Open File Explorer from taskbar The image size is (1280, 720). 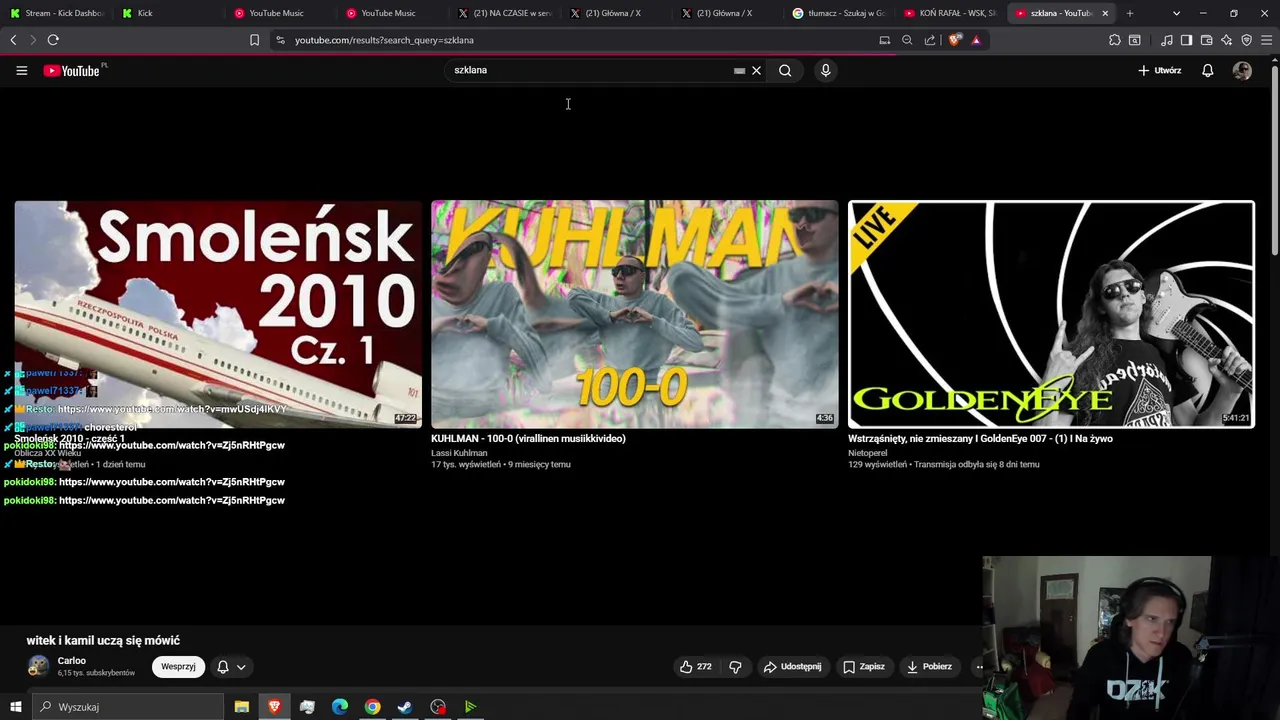pos(241,707)
